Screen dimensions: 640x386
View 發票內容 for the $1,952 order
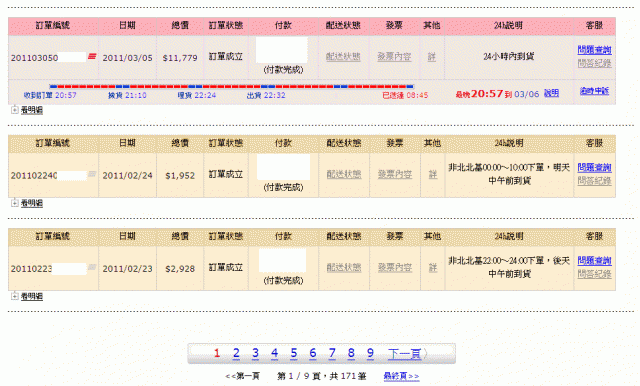point(395,175)
